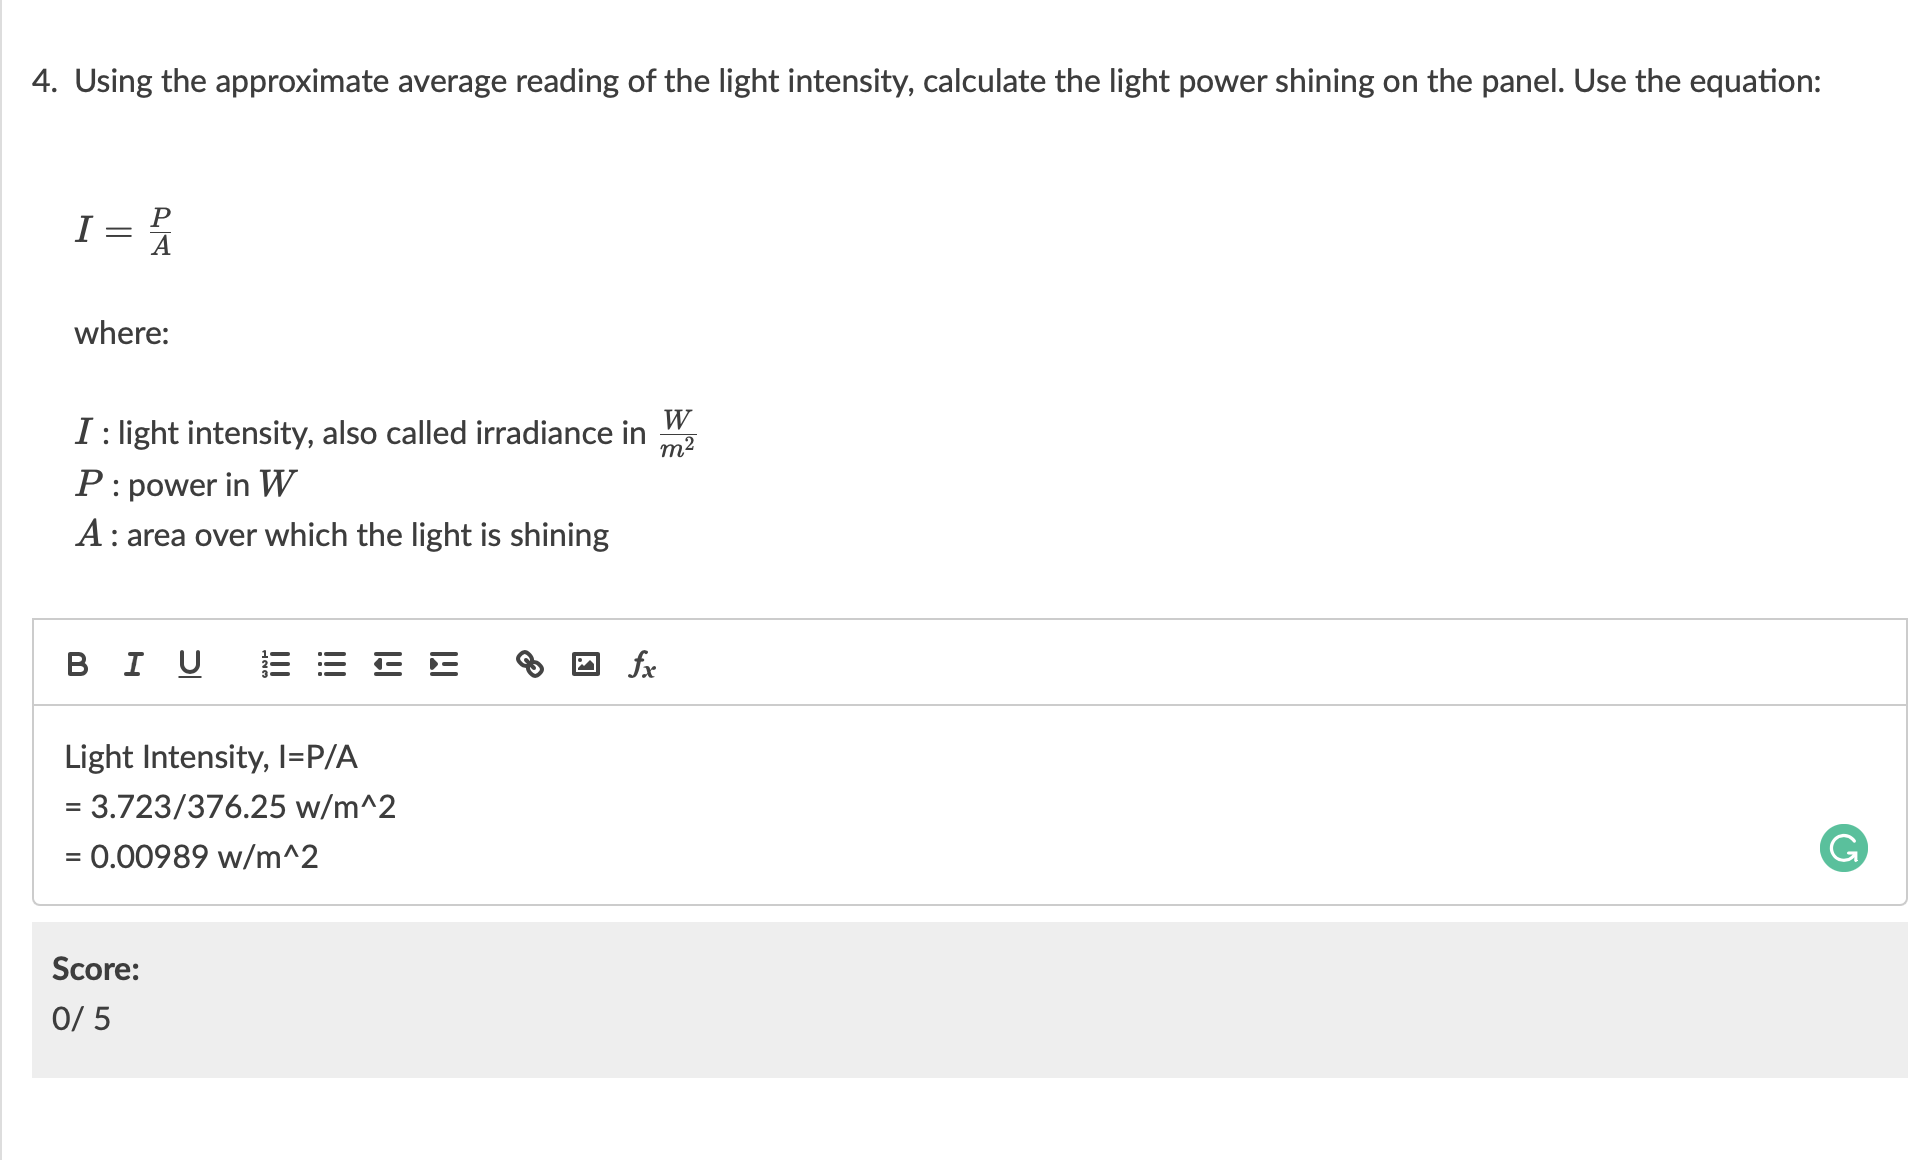Toggle bold formatting in the editor
Viewport: 1912px width, 1160px height.
(x=77, y=664)
